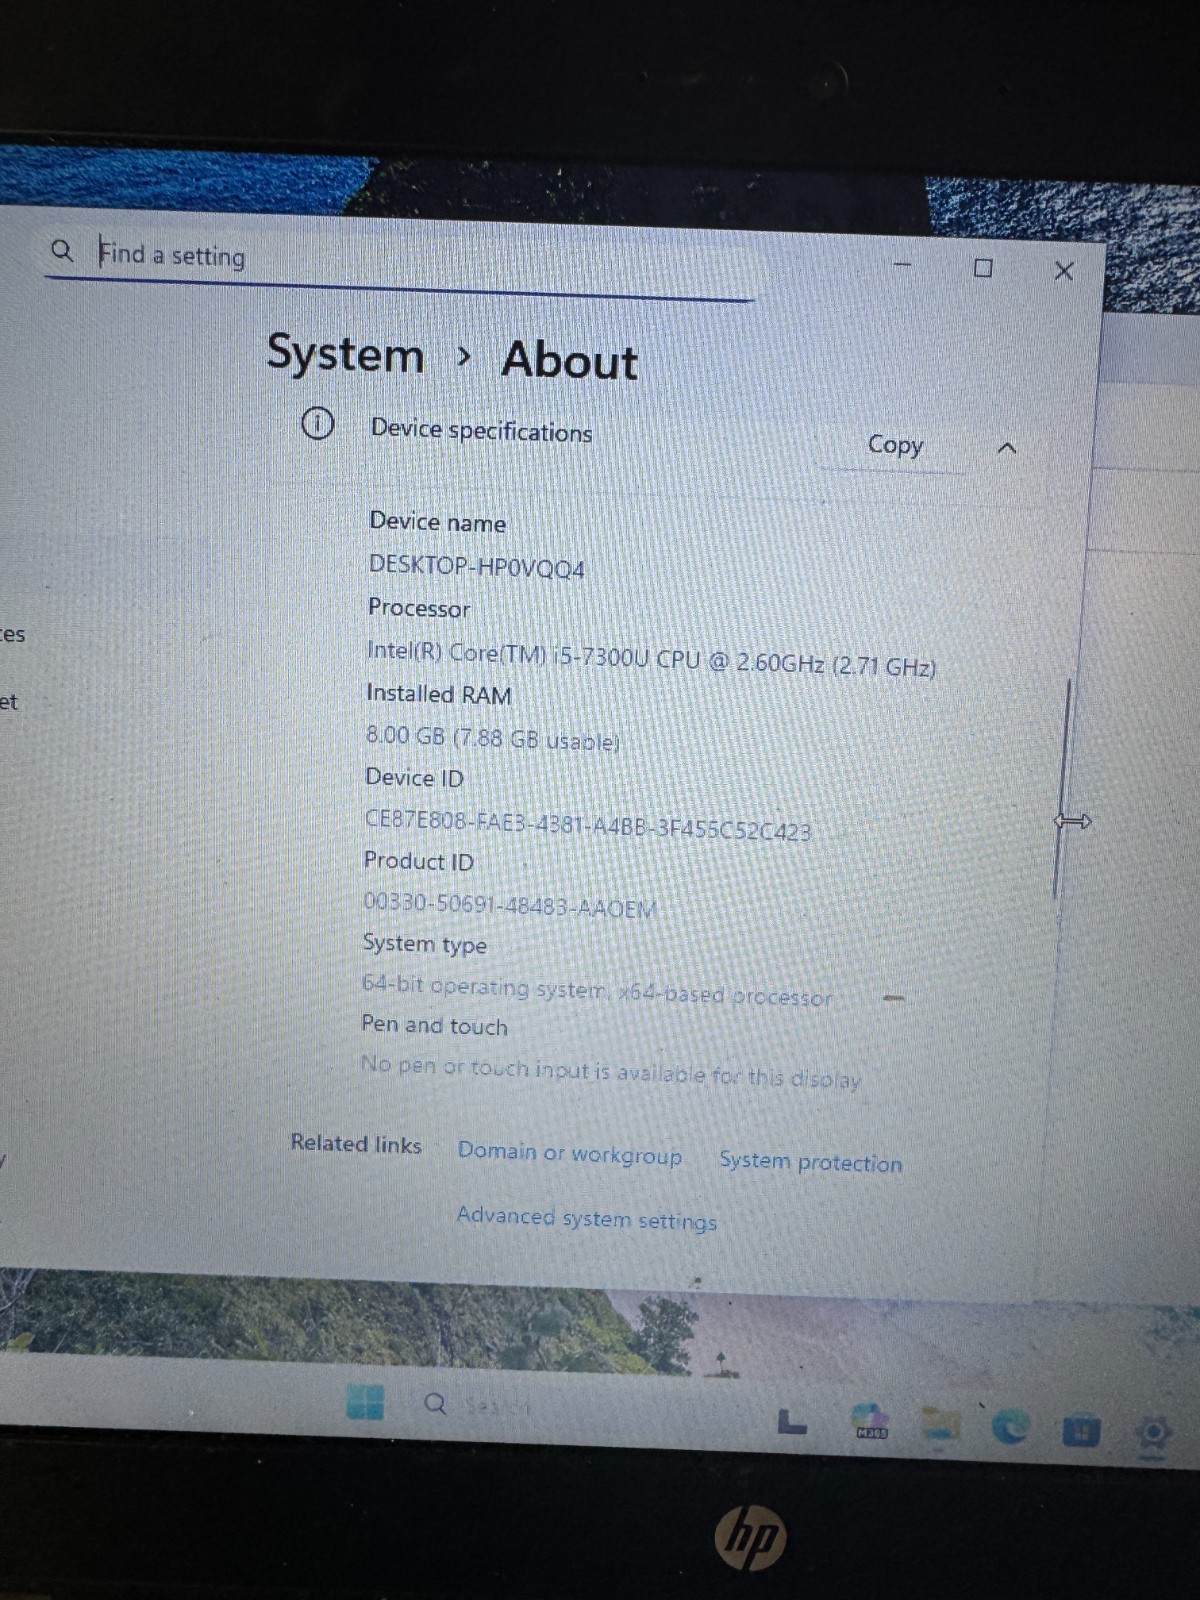Click the Related links label

pos(356,1143)
